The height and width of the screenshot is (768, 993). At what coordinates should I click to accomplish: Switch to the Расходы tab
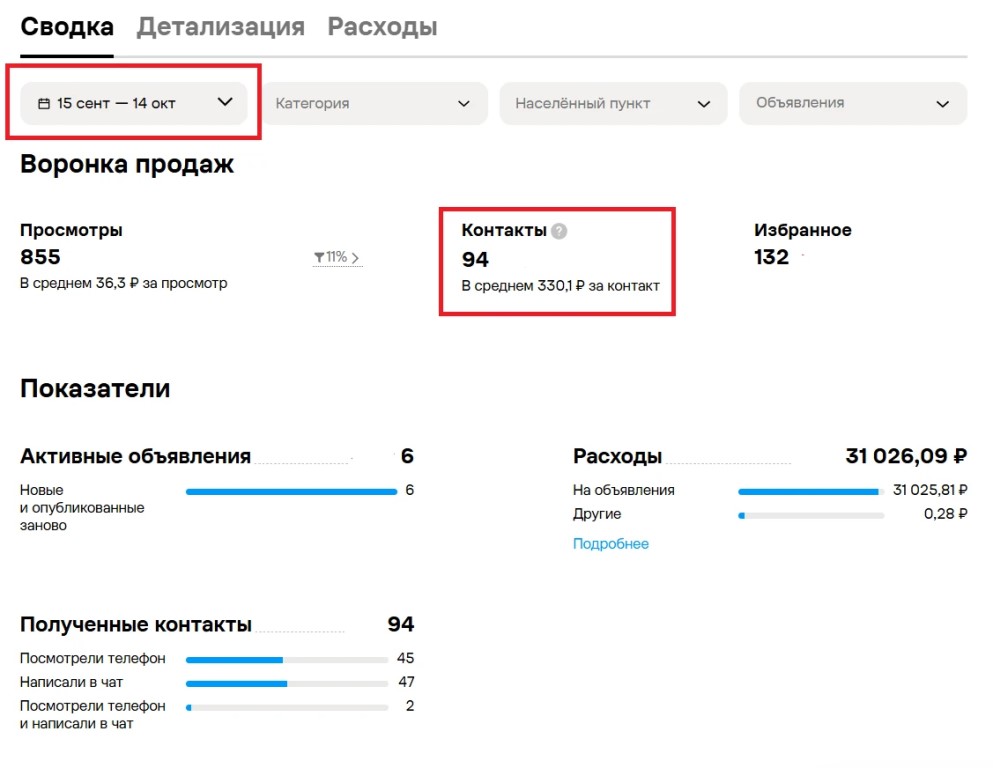[x=382, y=27]
